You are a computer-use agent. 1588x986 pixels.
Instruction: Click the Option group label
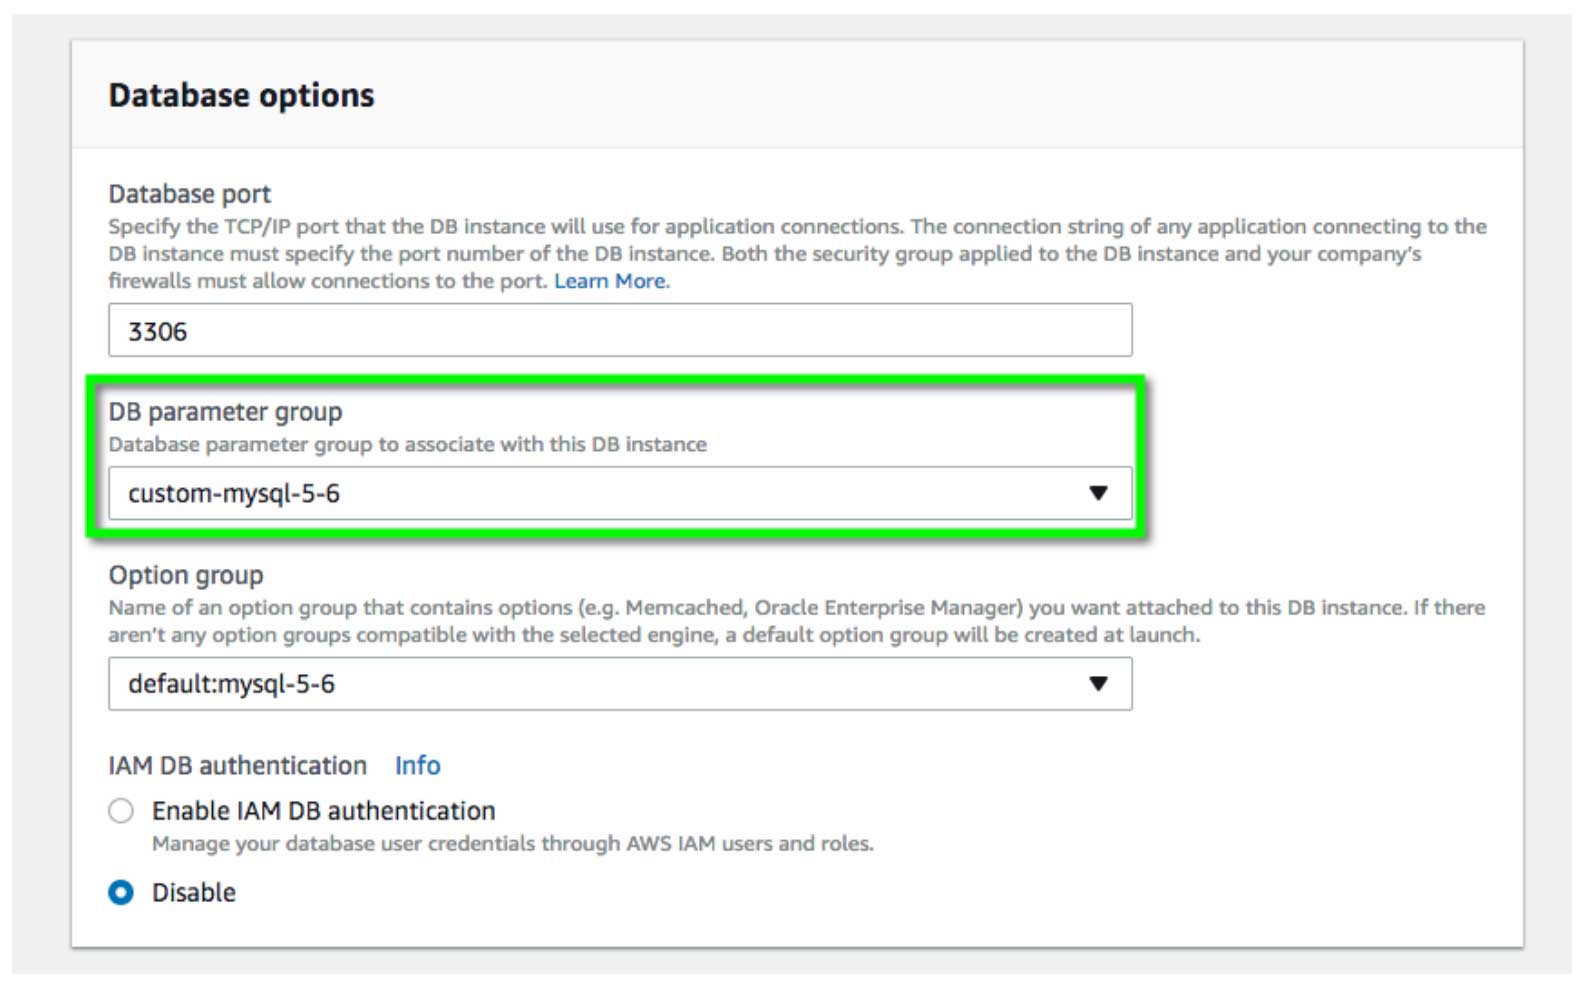point(186,575)
